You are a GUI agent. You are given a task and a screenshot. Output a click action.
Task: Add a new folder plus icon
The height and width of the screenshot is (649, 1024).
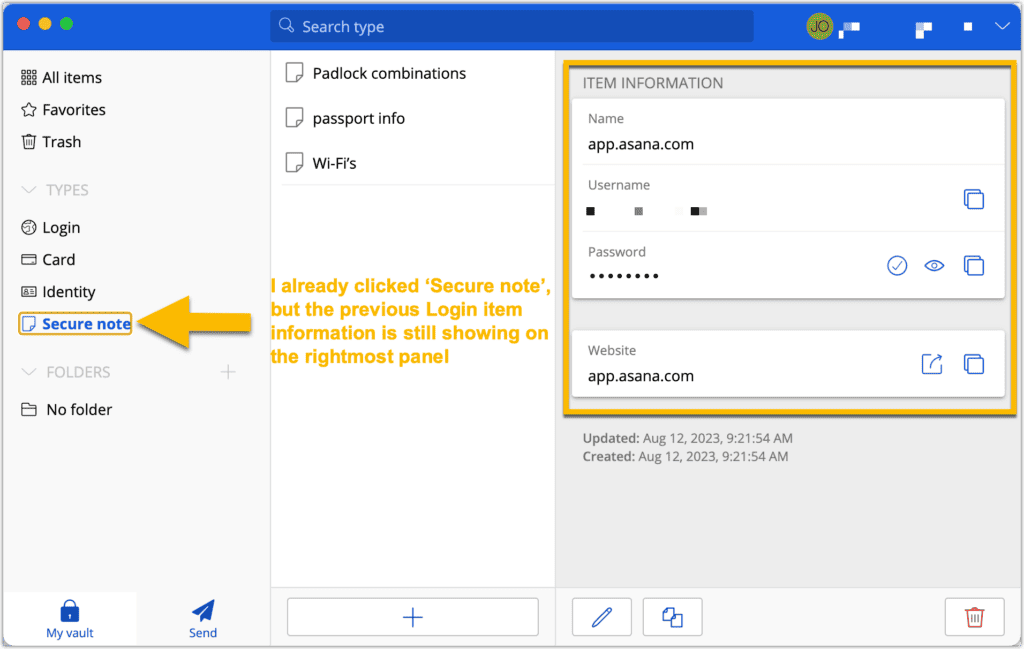[x=228, y=372]
